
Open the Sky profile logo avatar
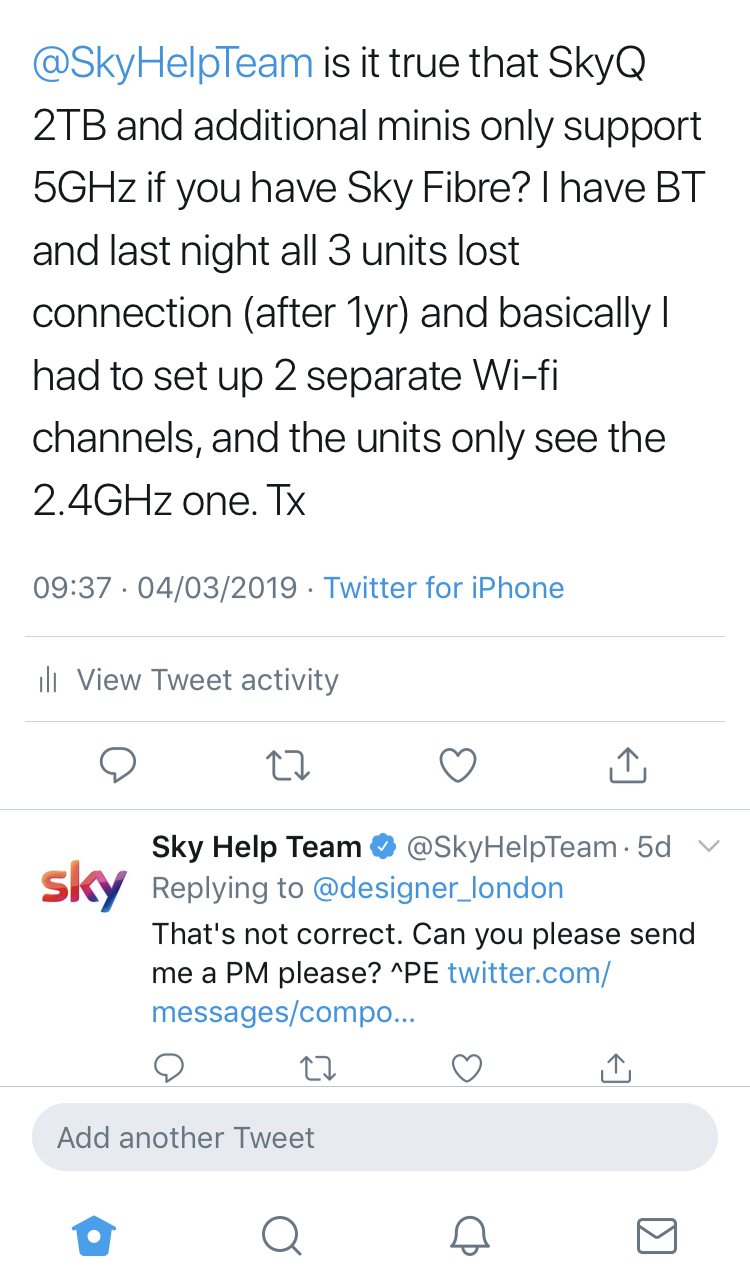point(84,885)
